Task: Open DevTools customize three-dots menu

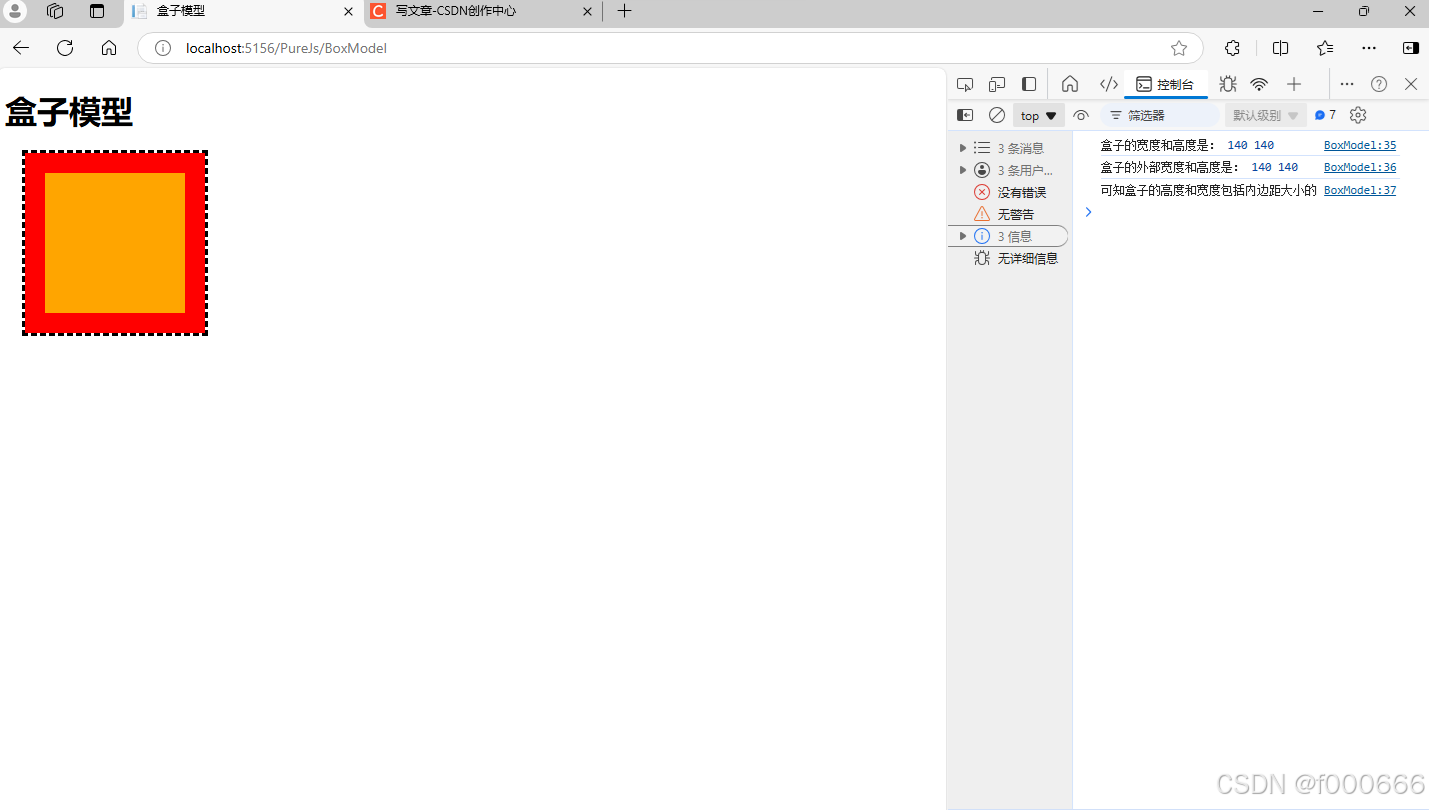Action: 1347,84
